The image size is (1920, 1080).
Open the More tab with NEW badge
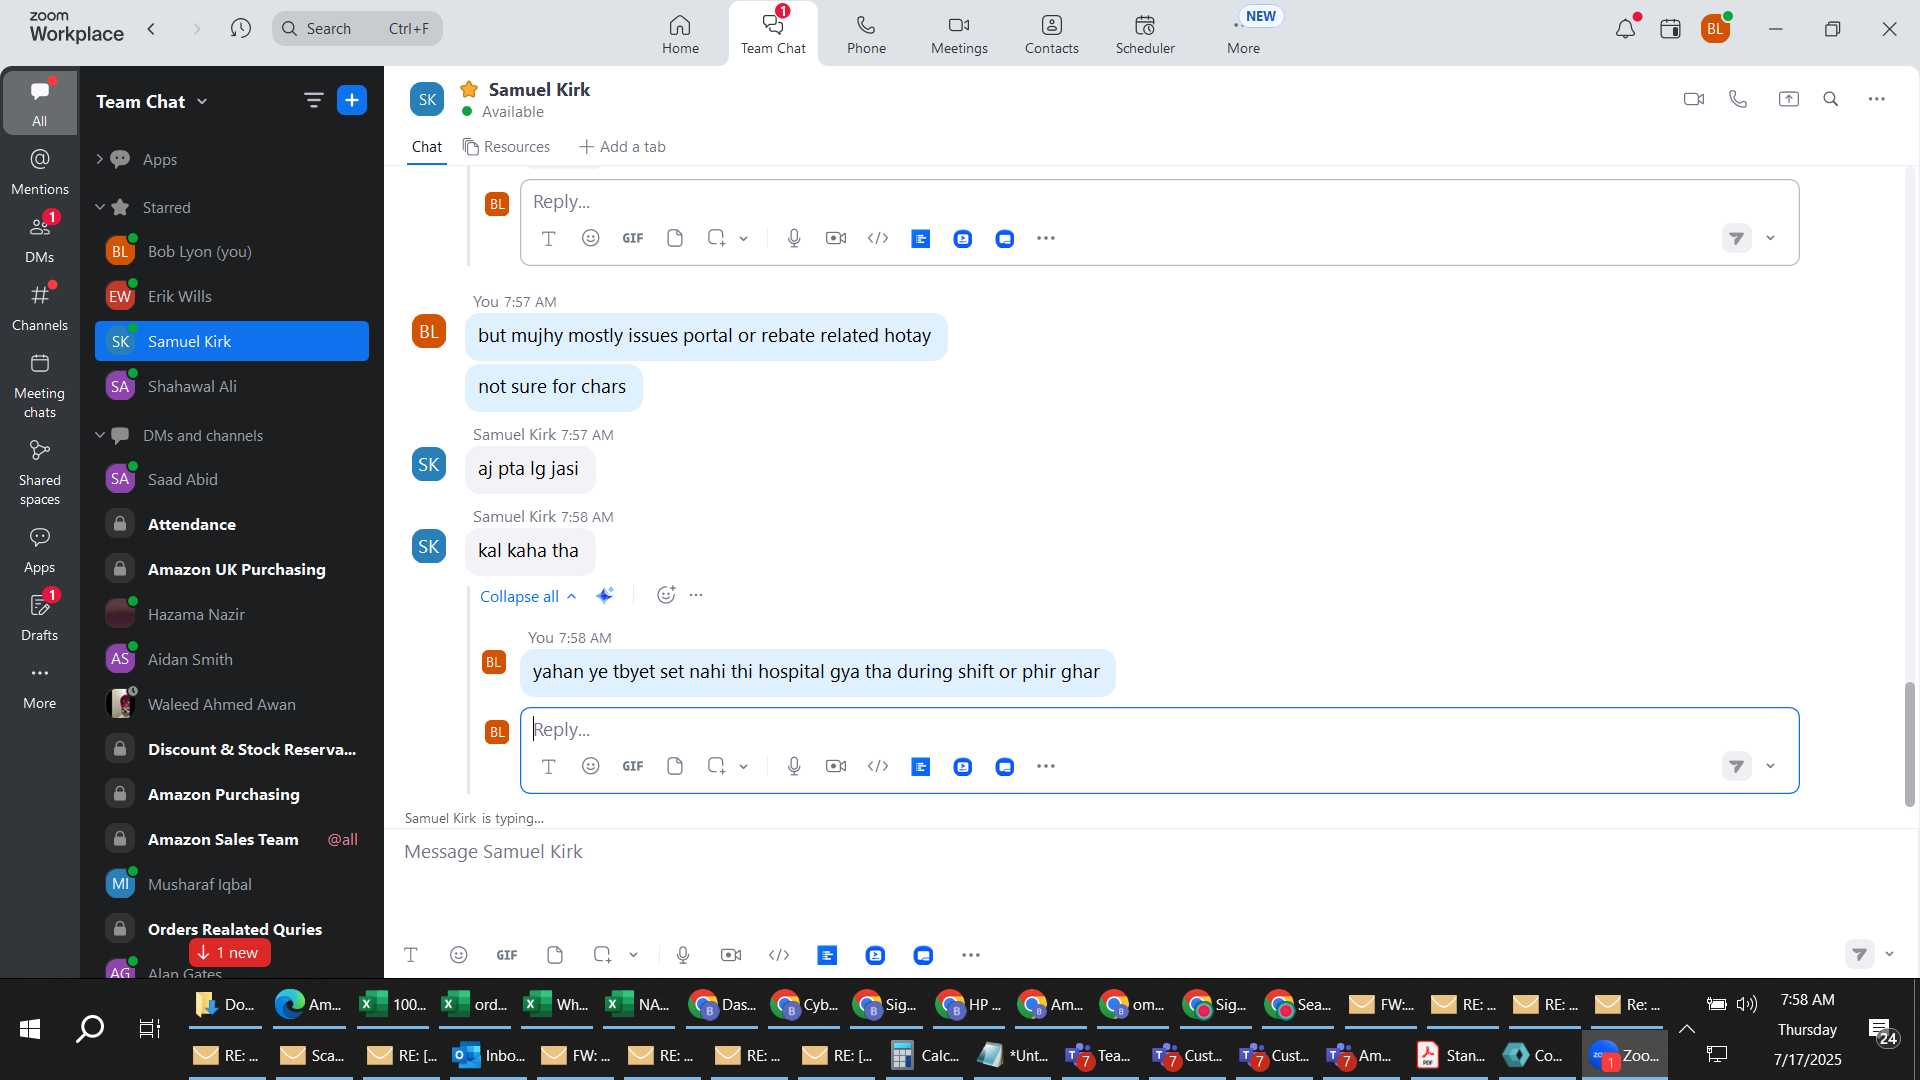click(1245, 34)
